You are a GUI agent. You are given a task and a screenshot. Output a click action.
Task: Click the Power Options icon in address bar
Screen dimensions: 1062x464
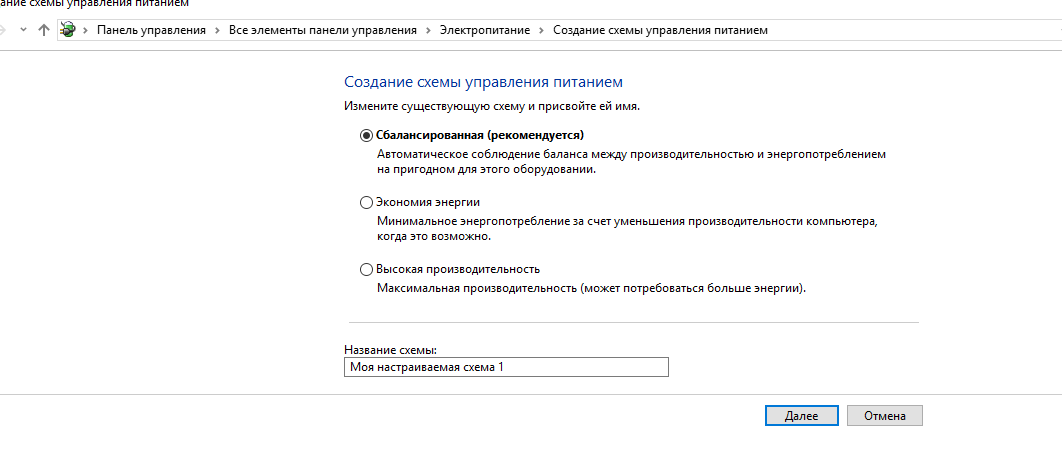(x=67, y=30)
